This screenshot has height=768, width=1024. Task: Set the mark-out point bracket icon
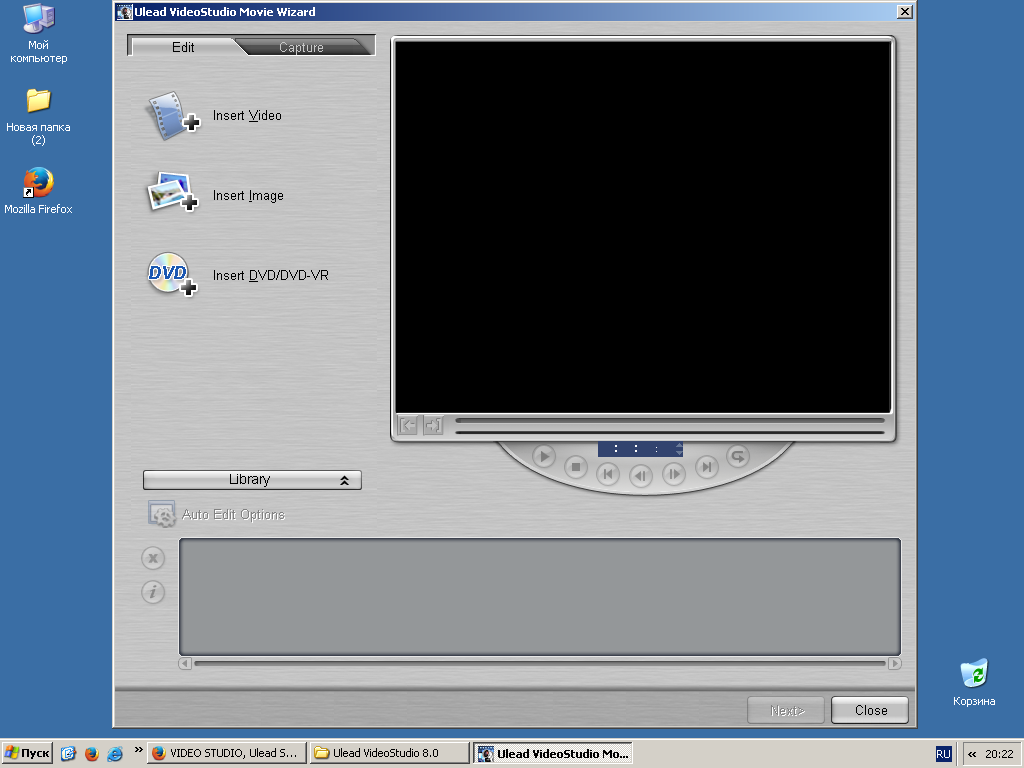[432, 426]
